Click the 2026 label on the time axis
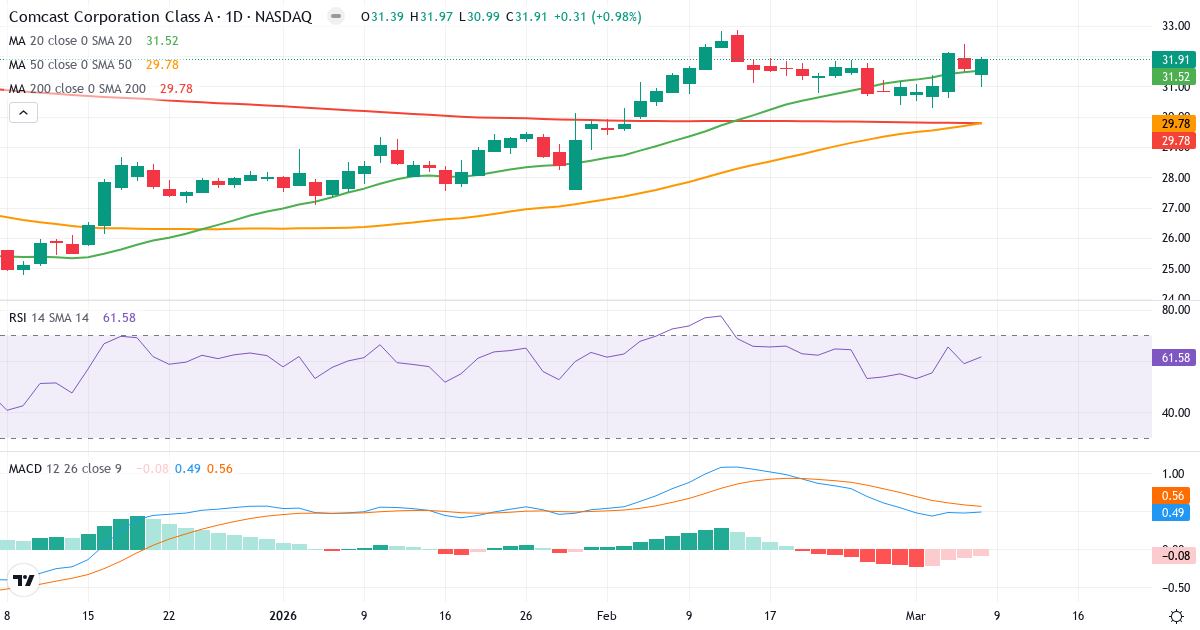 click(283, 617)
